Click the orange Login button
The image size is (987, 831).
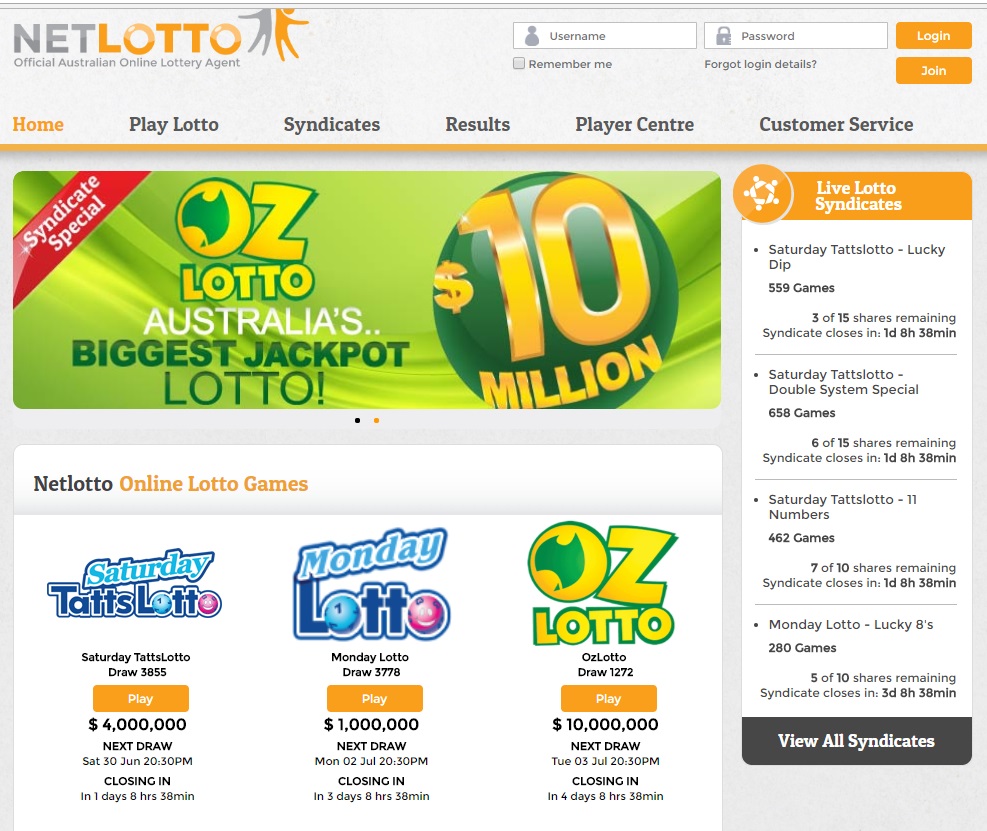coord(933,36)
